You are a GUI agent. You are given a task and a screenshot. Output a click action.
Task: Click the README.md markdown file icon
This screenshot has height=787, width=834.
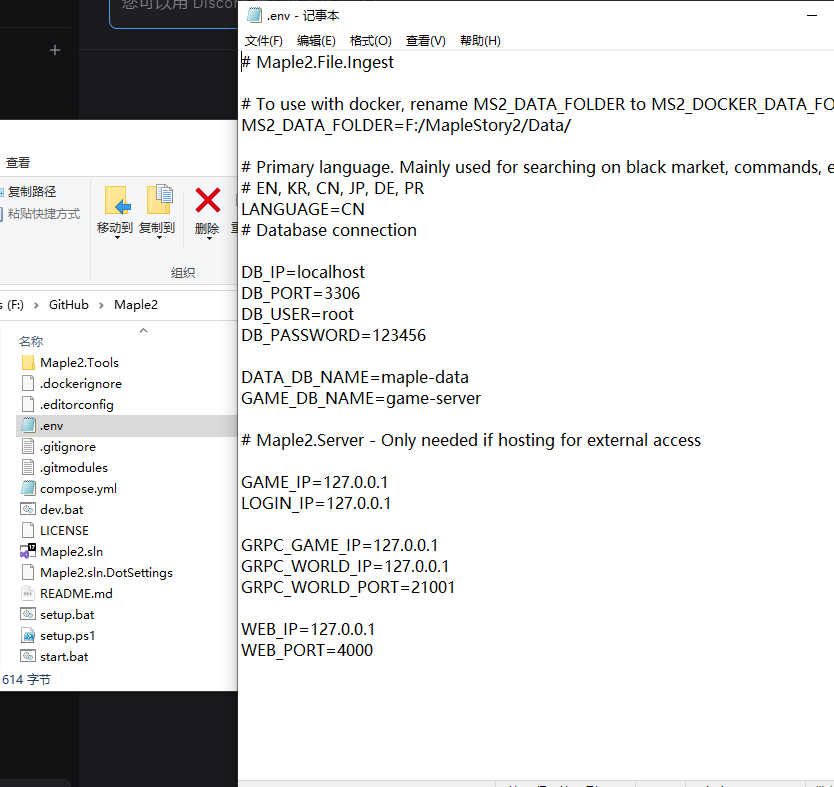(28, 593)
